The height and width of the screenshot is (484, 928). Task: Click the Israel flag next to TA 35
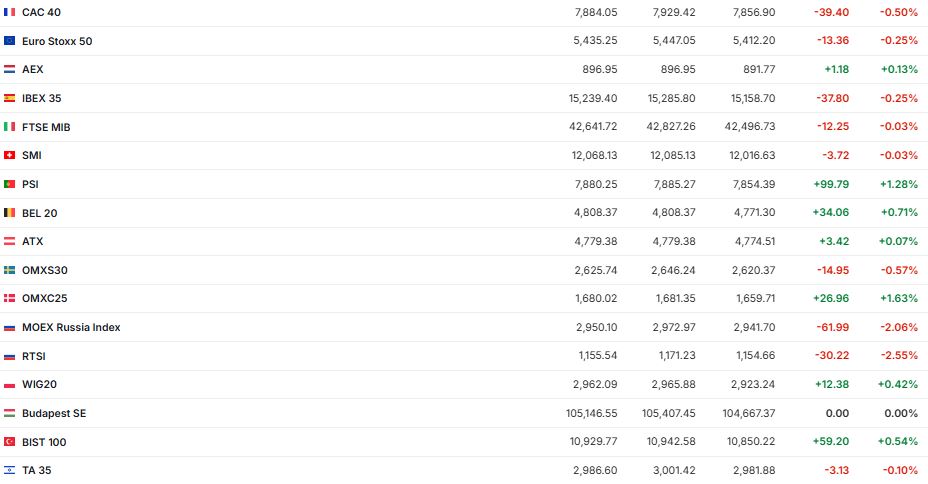pos(9,470)
